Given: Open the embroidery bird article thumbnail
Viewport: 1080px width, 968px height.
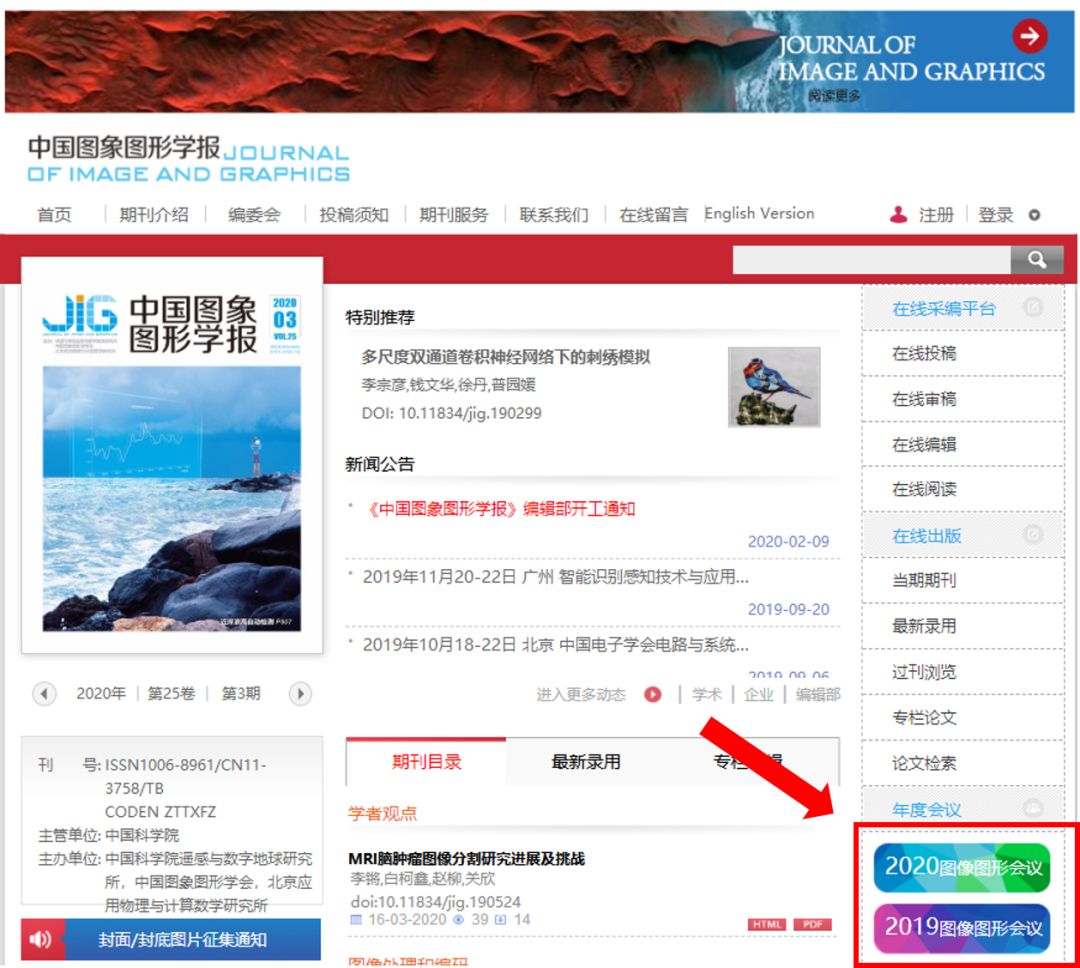Looking at the screenshot, I should pyautogui.click(x=774, y=387).
